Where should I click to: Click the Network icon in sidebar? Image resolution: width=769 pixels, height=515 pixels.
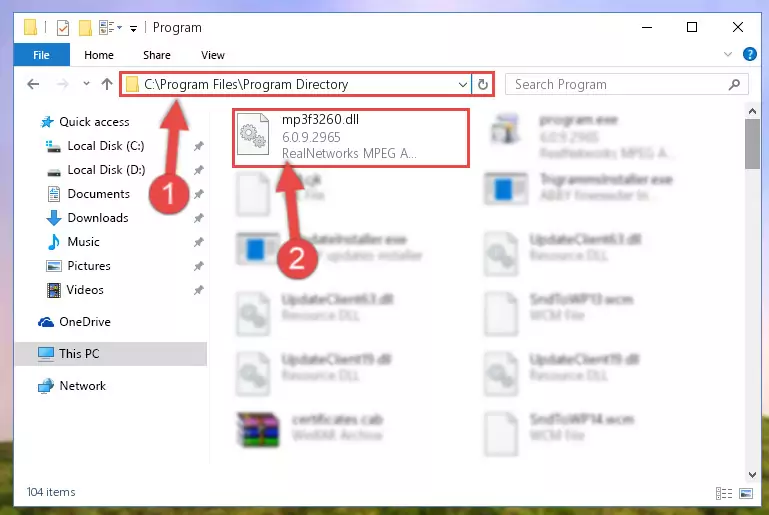click(x=46, y=386)
